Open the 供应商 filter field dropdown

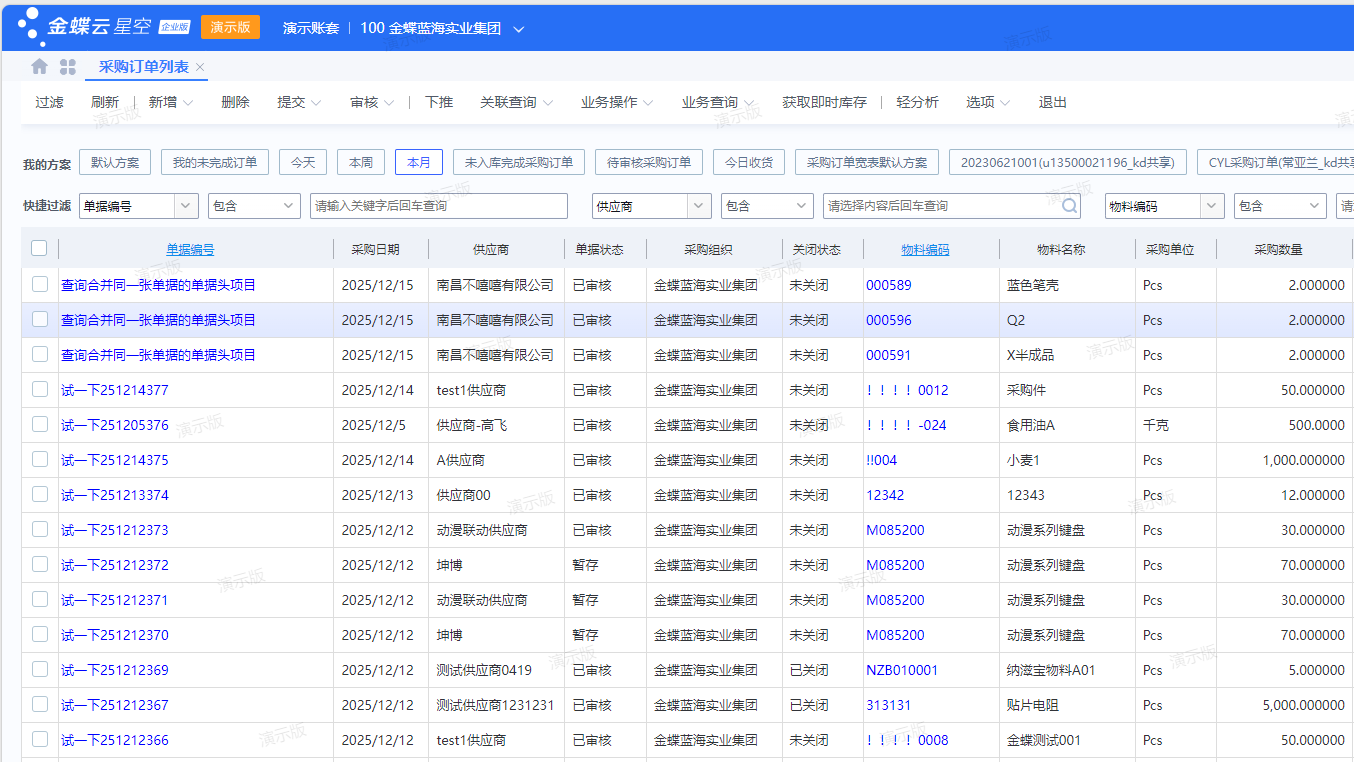[699, 206]
